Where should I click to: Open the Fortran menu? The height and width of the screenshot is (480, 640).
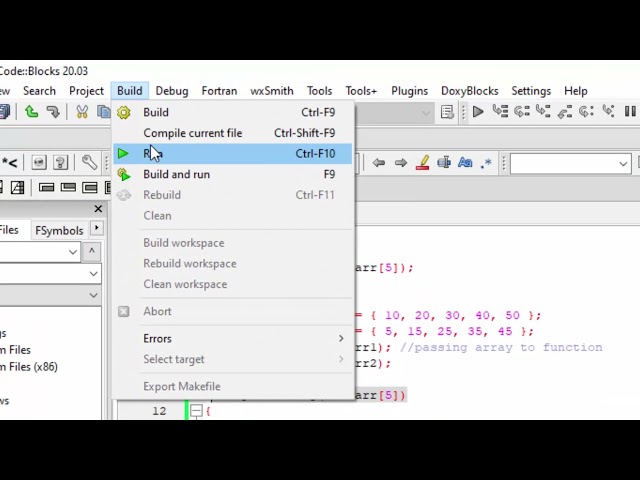[219, 91]
